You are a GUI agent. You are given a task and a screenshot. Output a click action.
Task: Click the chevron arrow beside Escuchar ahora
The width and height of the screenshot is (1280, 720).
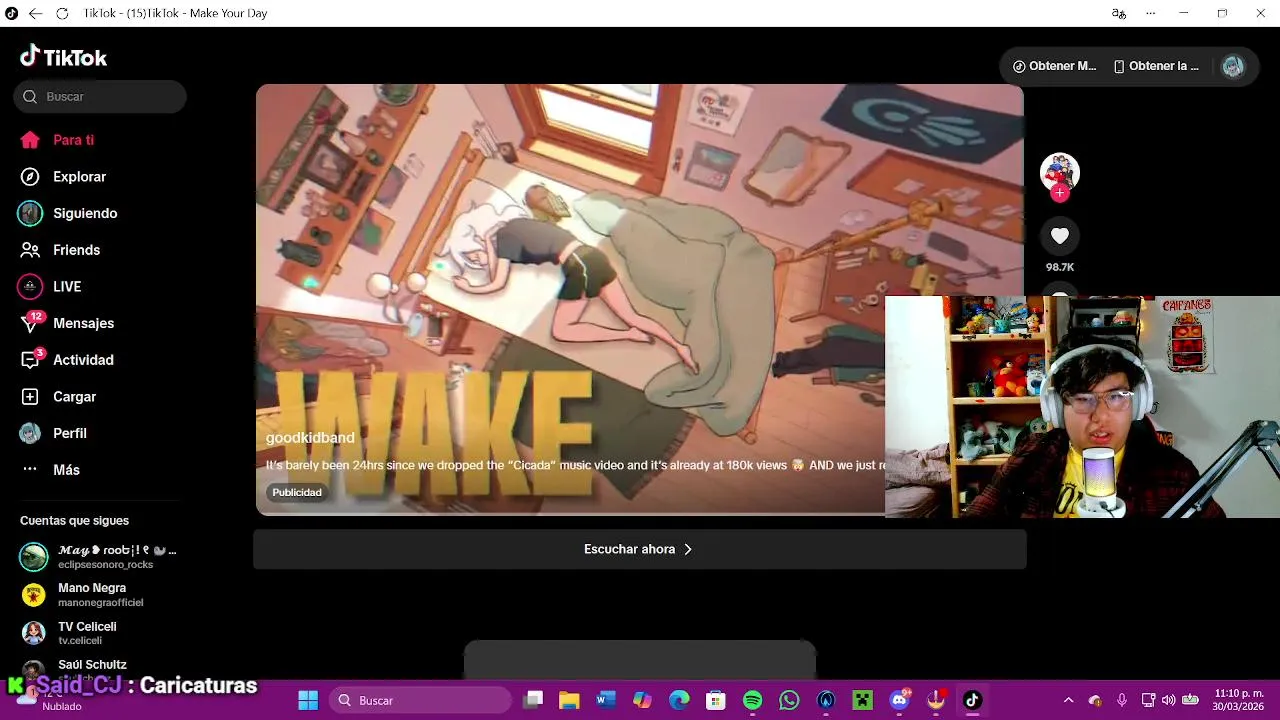click(688, 549)
